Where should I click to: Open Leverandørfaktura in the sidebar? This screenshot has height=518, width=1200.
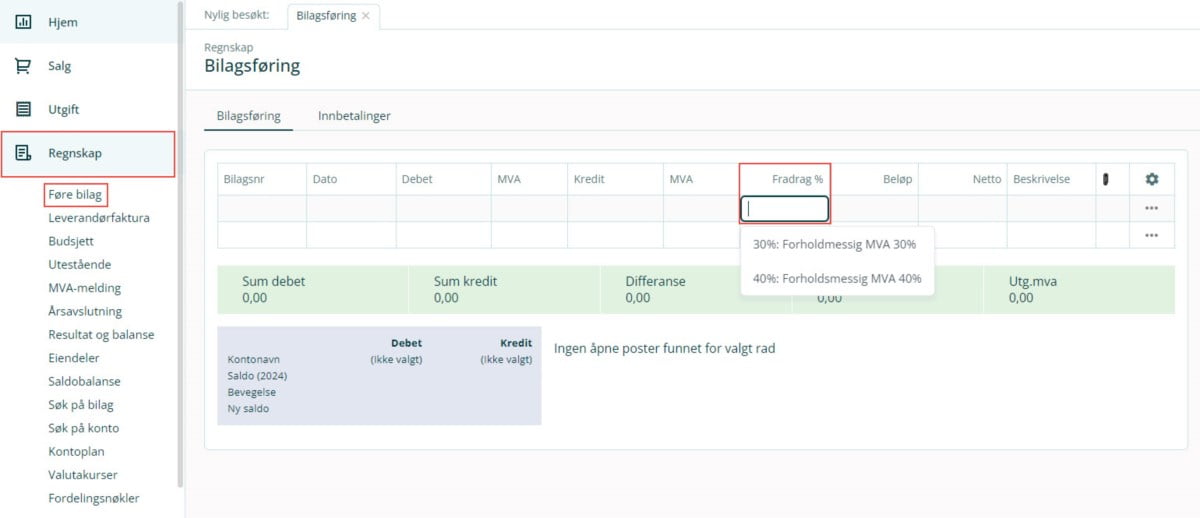[99, 217]
